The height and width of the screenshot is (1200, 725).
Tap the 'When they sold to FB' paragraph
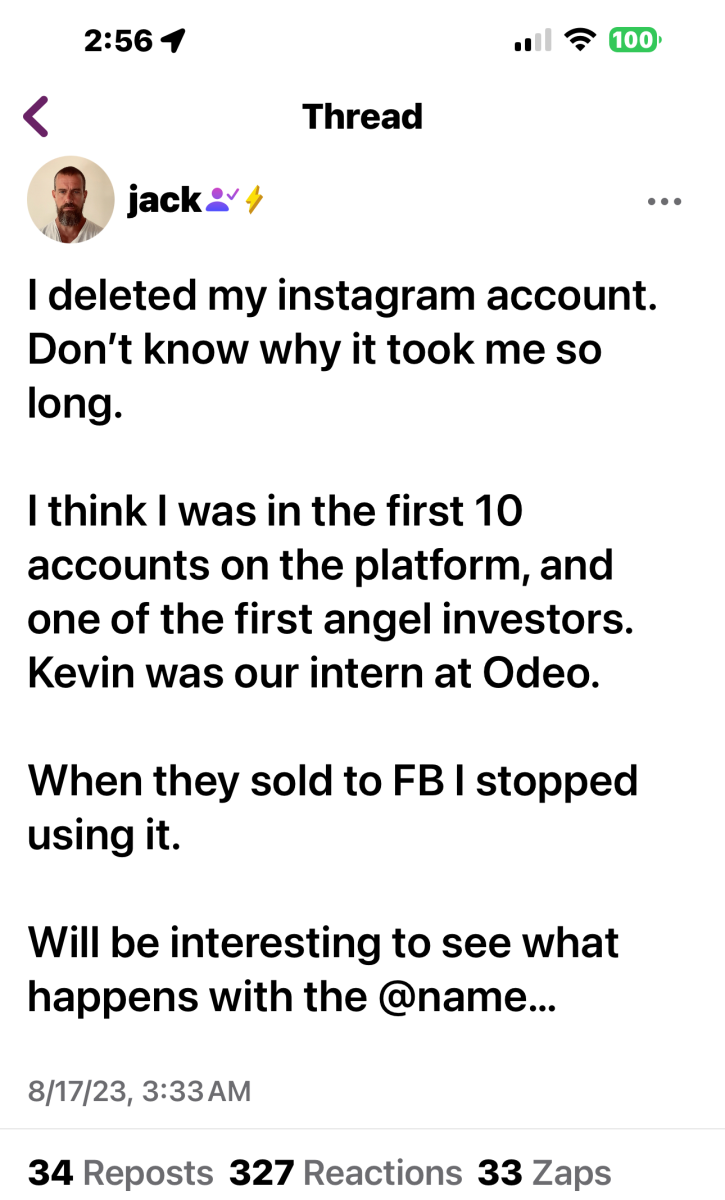click(x=332, y=806)
